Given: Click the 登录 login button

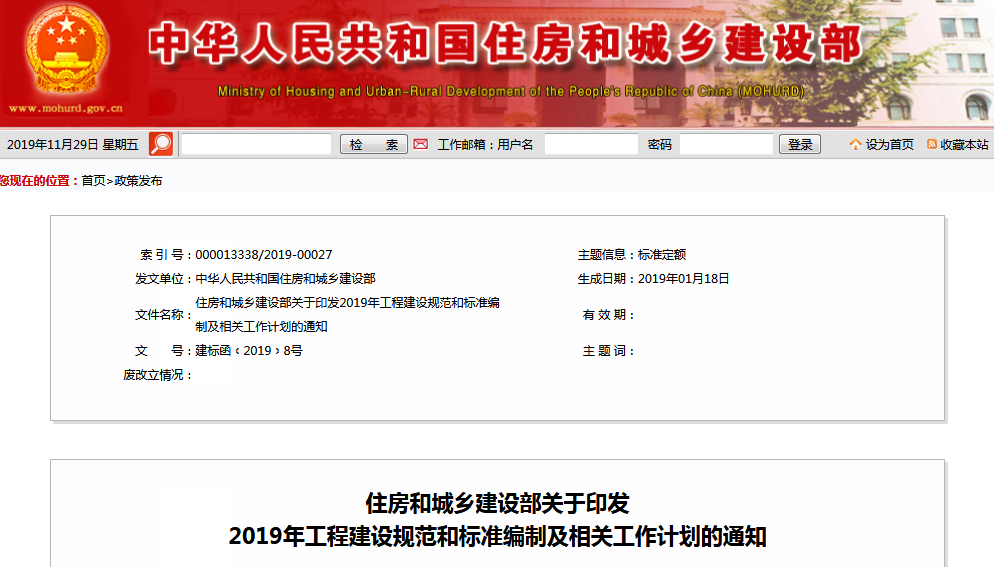Looking at the screenshot, I should coord(800,145).
